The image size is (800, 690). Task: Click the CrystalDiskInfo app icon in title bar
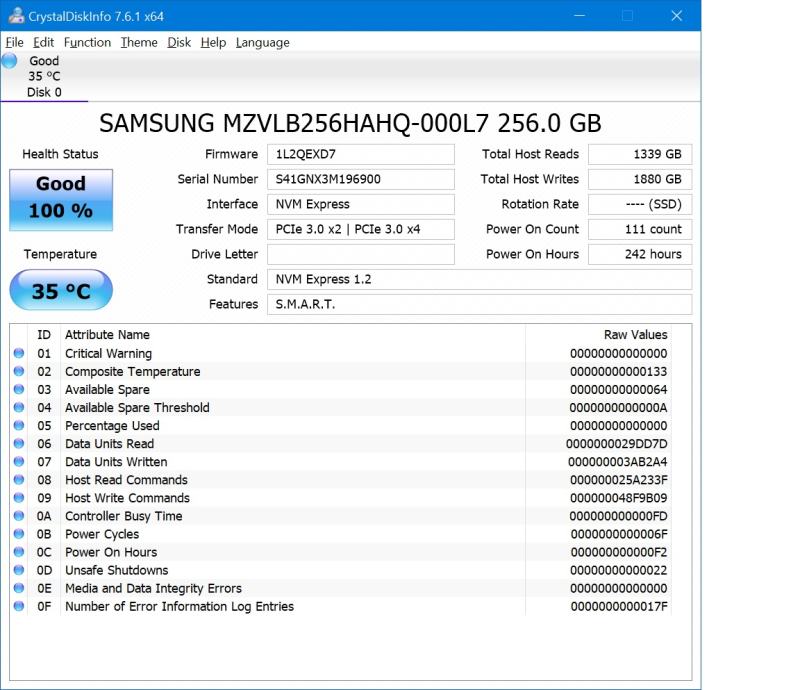(15, 15)
